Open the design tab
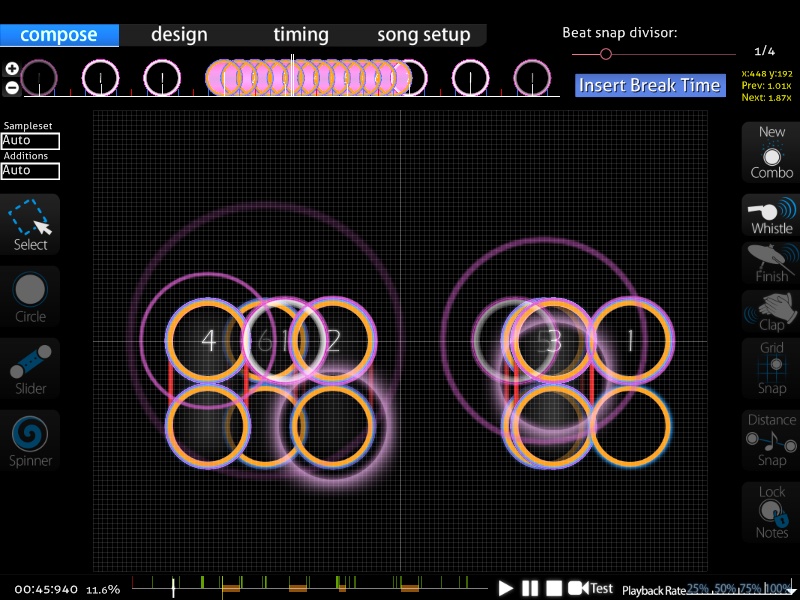Viewport: 800px width, 600px height. click(179, 35)
